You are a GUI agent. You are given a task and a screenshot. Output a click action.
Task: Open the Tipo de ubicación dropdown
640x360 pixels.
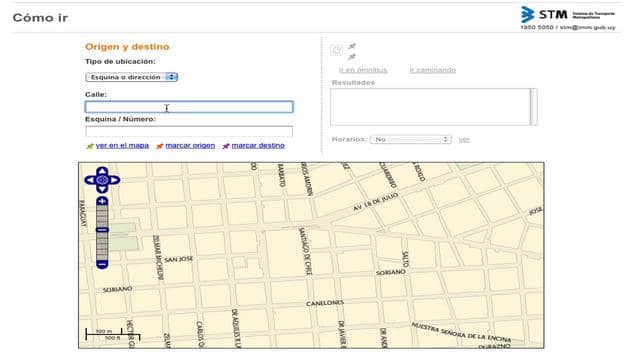[x=131, y=77]
